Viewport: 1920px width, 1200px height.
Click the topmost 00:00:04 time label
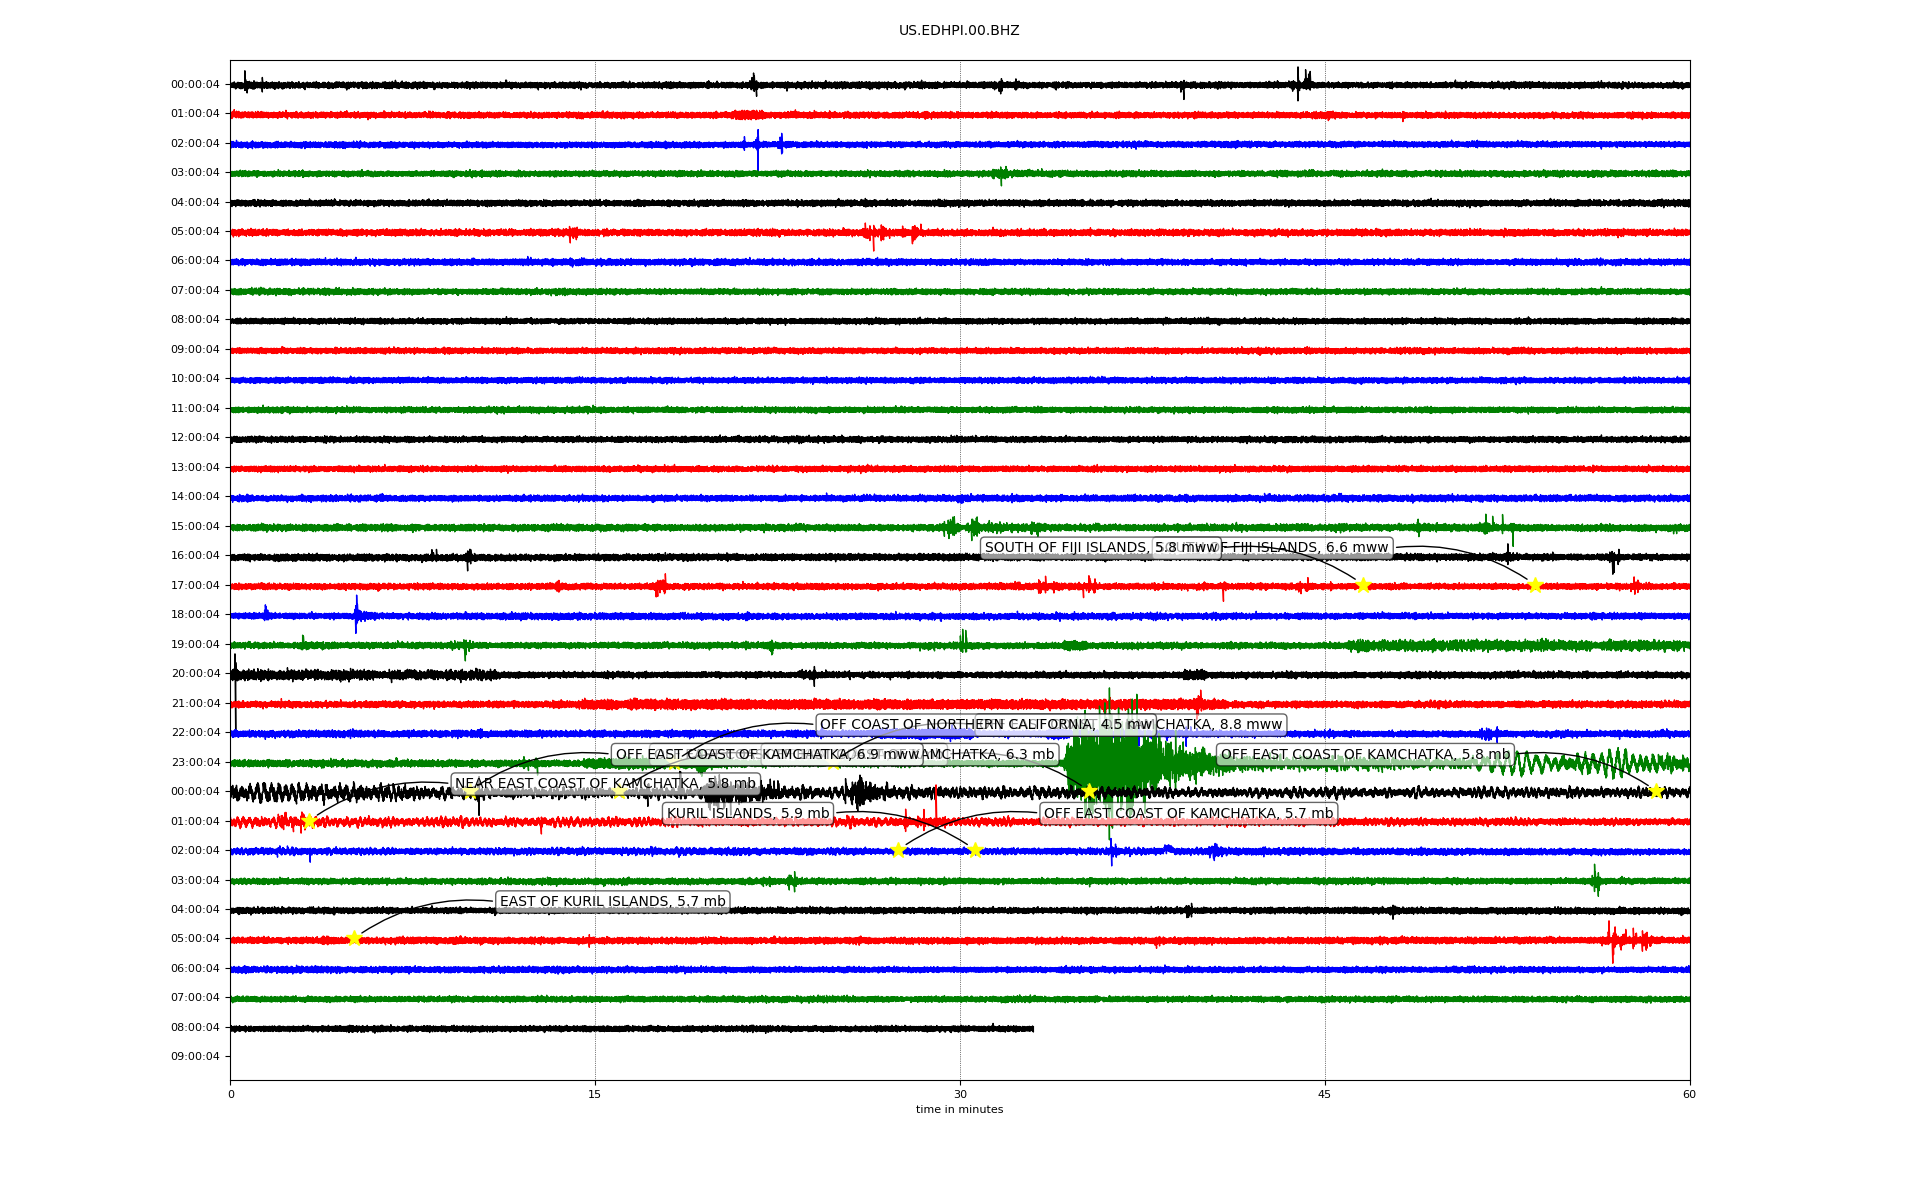pos(195,85)
